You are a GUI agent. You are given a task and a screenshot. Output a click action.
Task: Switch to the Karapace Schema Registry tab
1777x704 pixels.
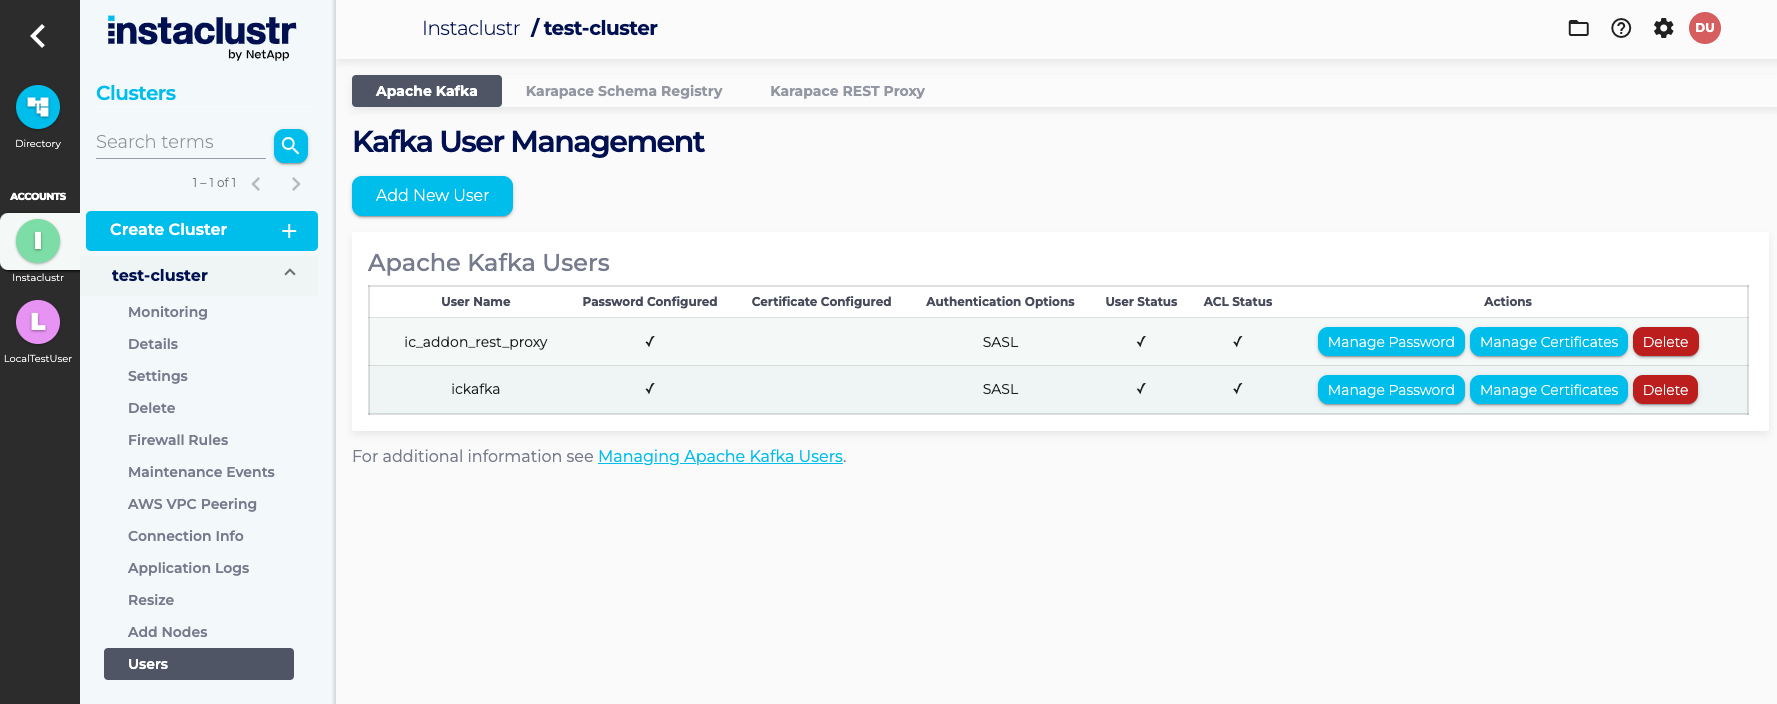click(623, 91)
